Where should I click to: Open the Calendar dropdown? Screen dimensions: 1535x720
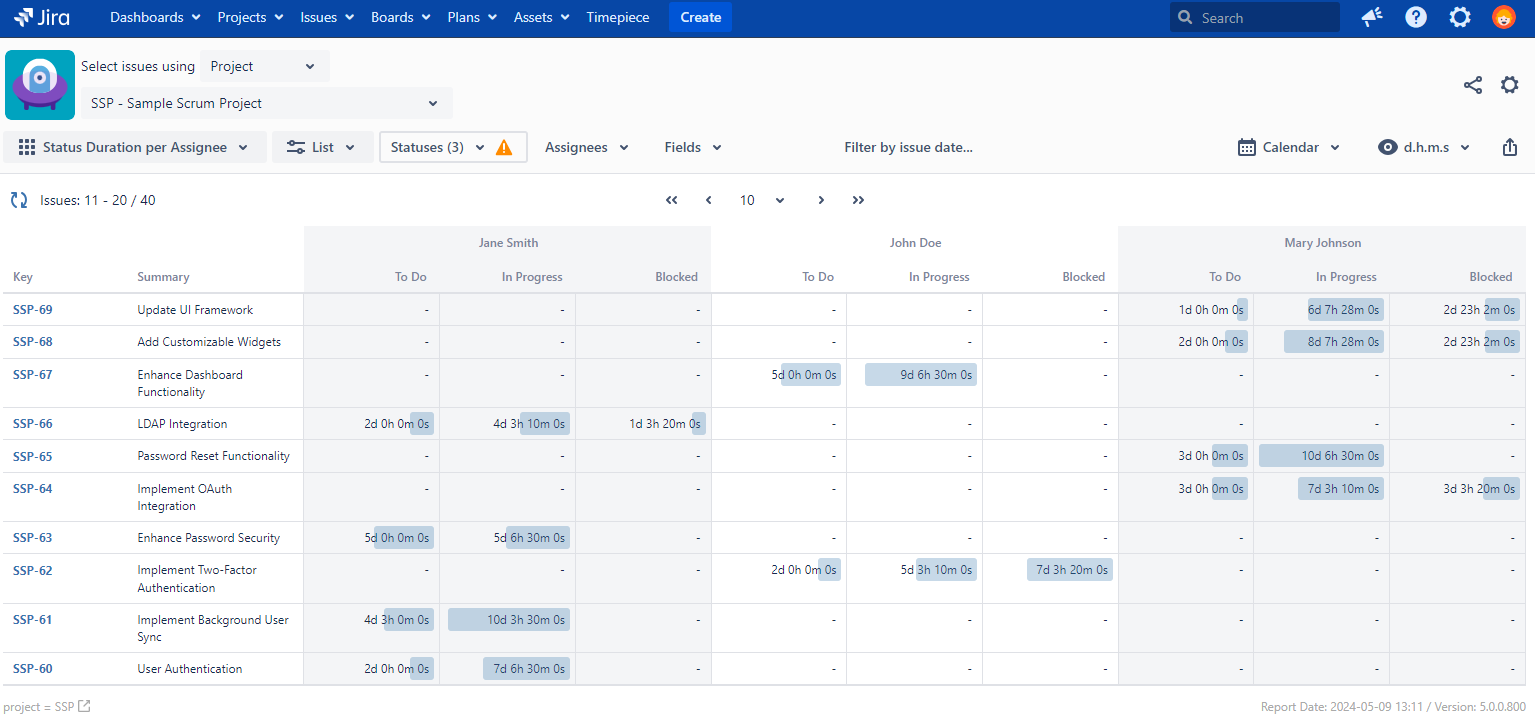coord(1288,147)
